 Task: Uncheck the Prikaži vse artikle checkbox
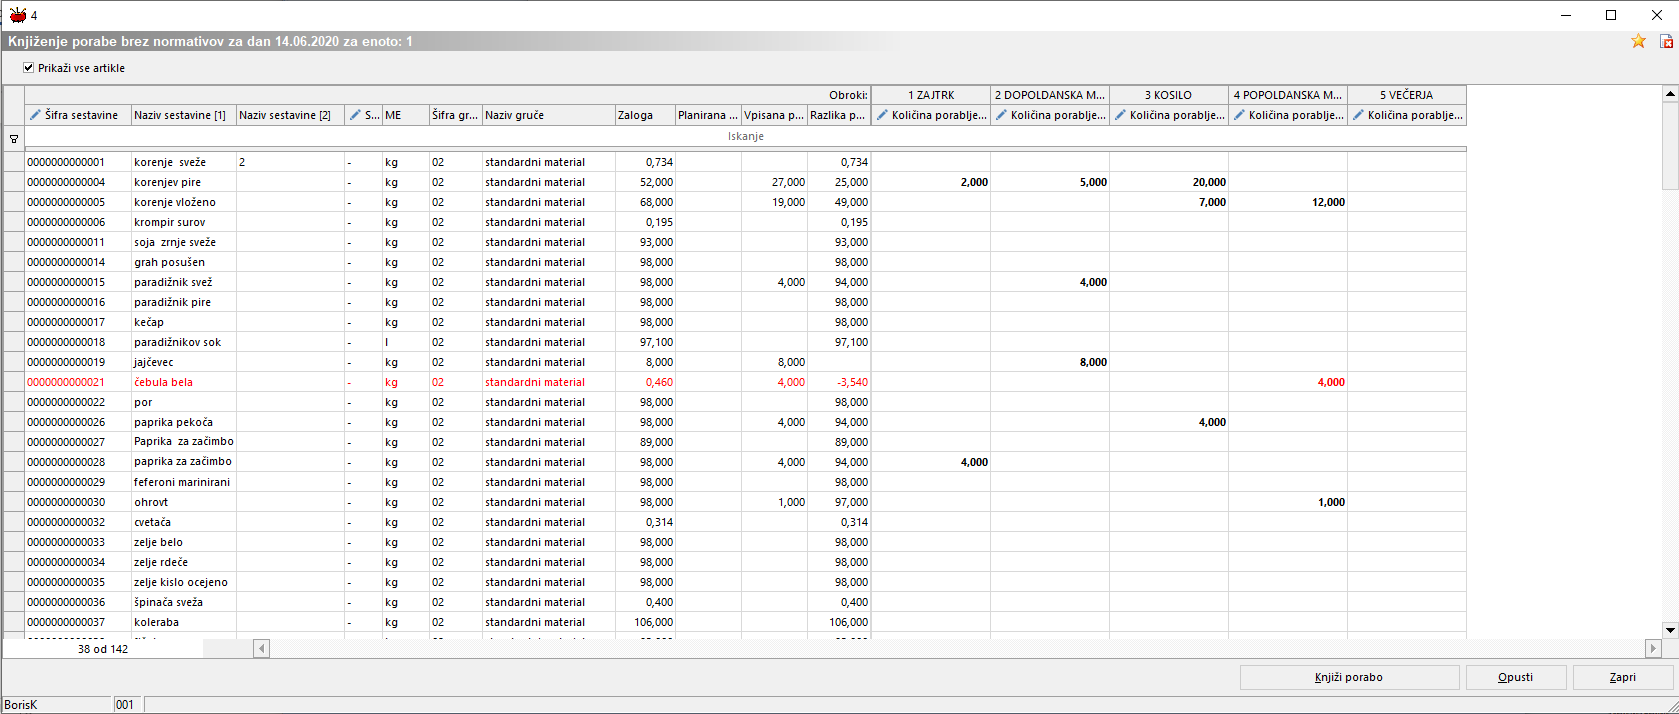coord(28,68)
